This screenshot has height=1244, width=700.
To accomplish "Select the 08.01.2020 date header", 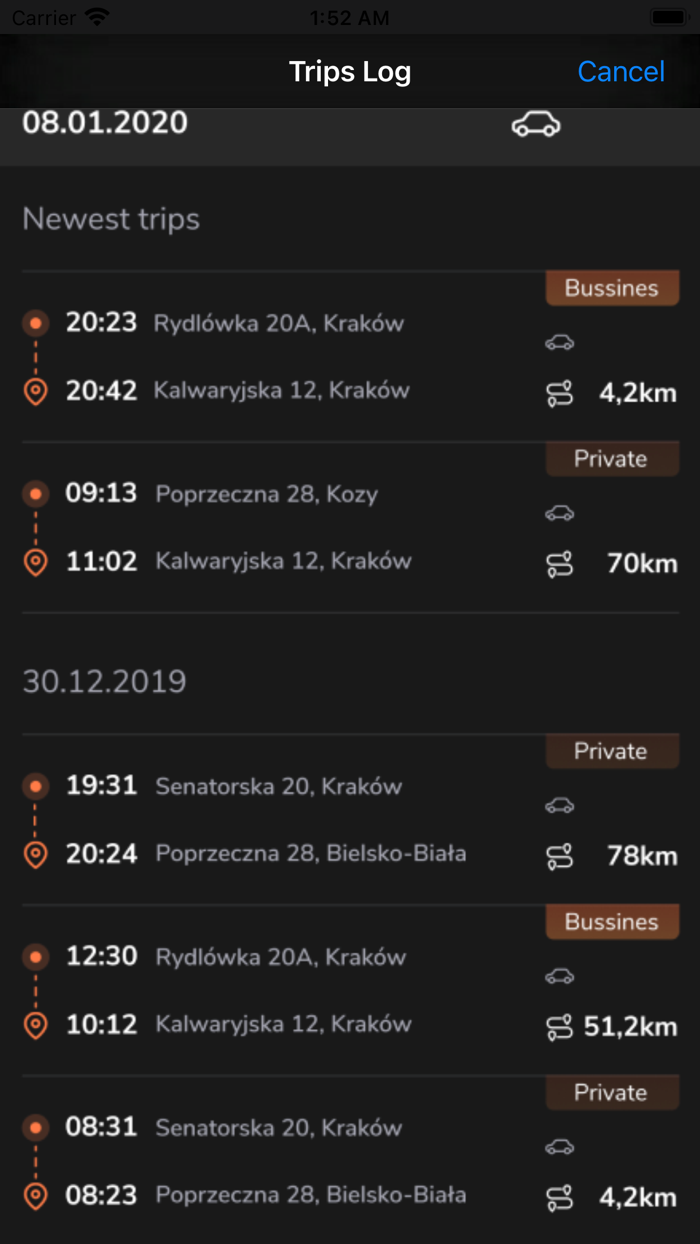I will 105,123.
